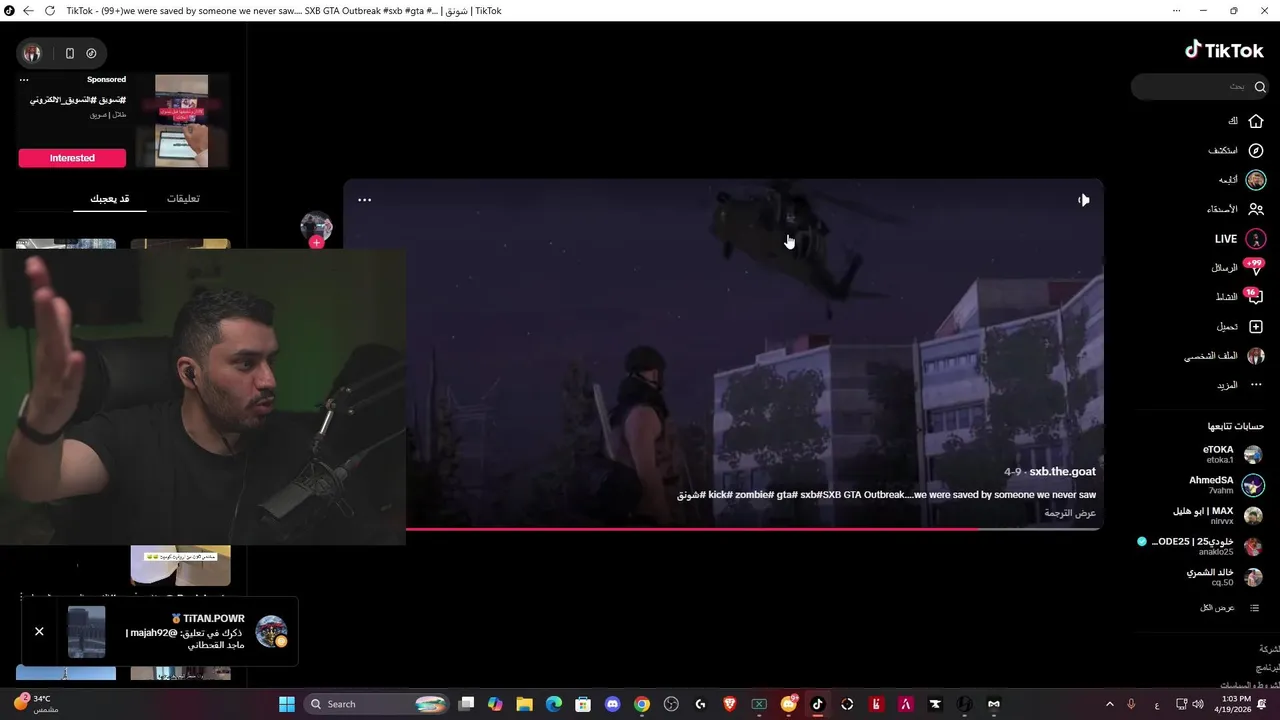The height and width of the screenshot is (720, 1280).
Task: Open browser window menu three dots
Action: point(1176,10)
